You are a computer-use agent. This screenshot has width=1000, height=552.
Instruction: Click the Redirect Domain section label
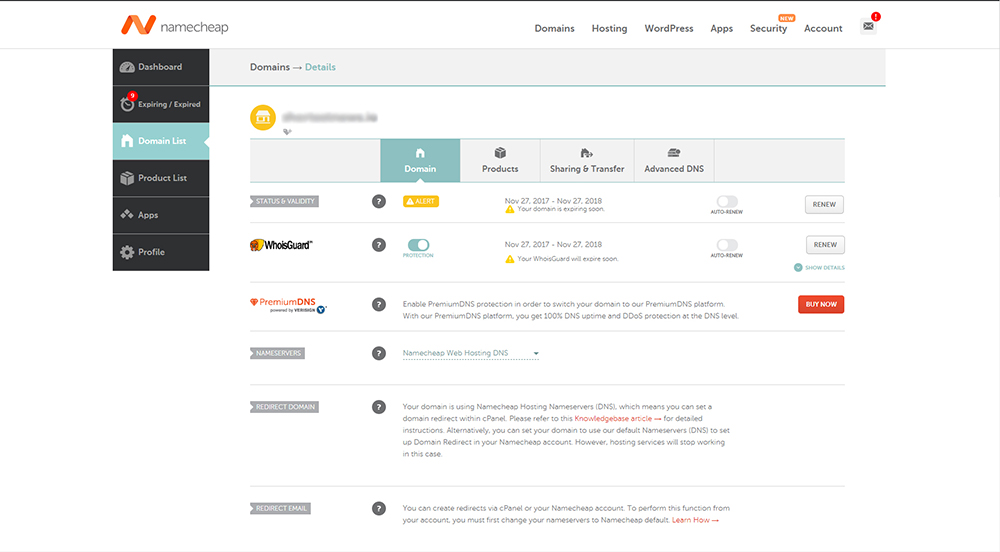(x=284, y=407)
